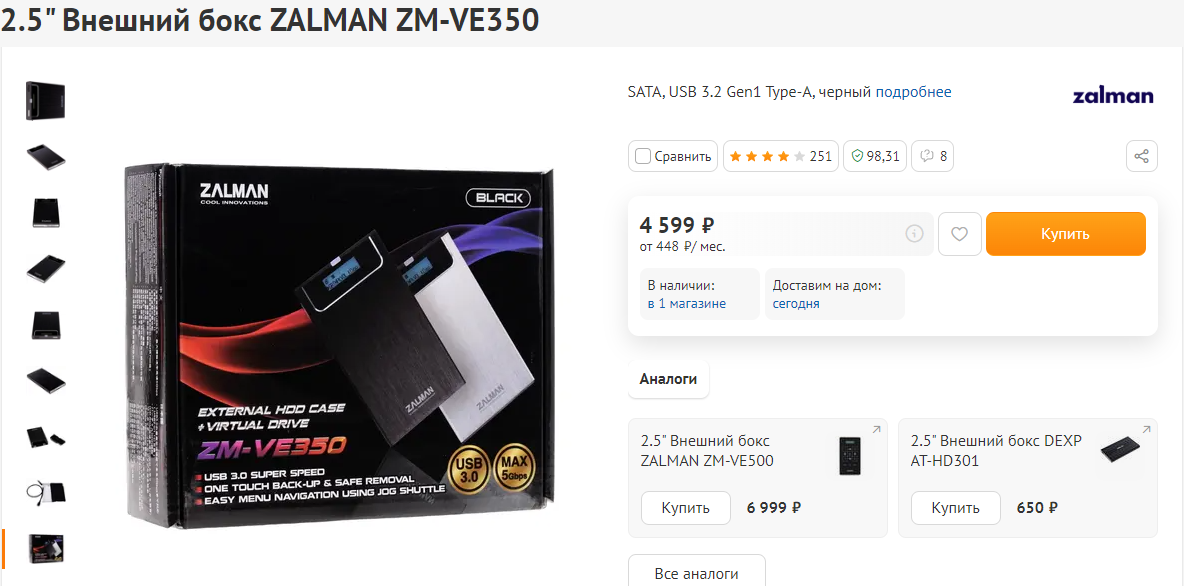This screenshot has width=1184, height=586.
Task: Open в 1 магазине availability link
Action: coord(686,304)
